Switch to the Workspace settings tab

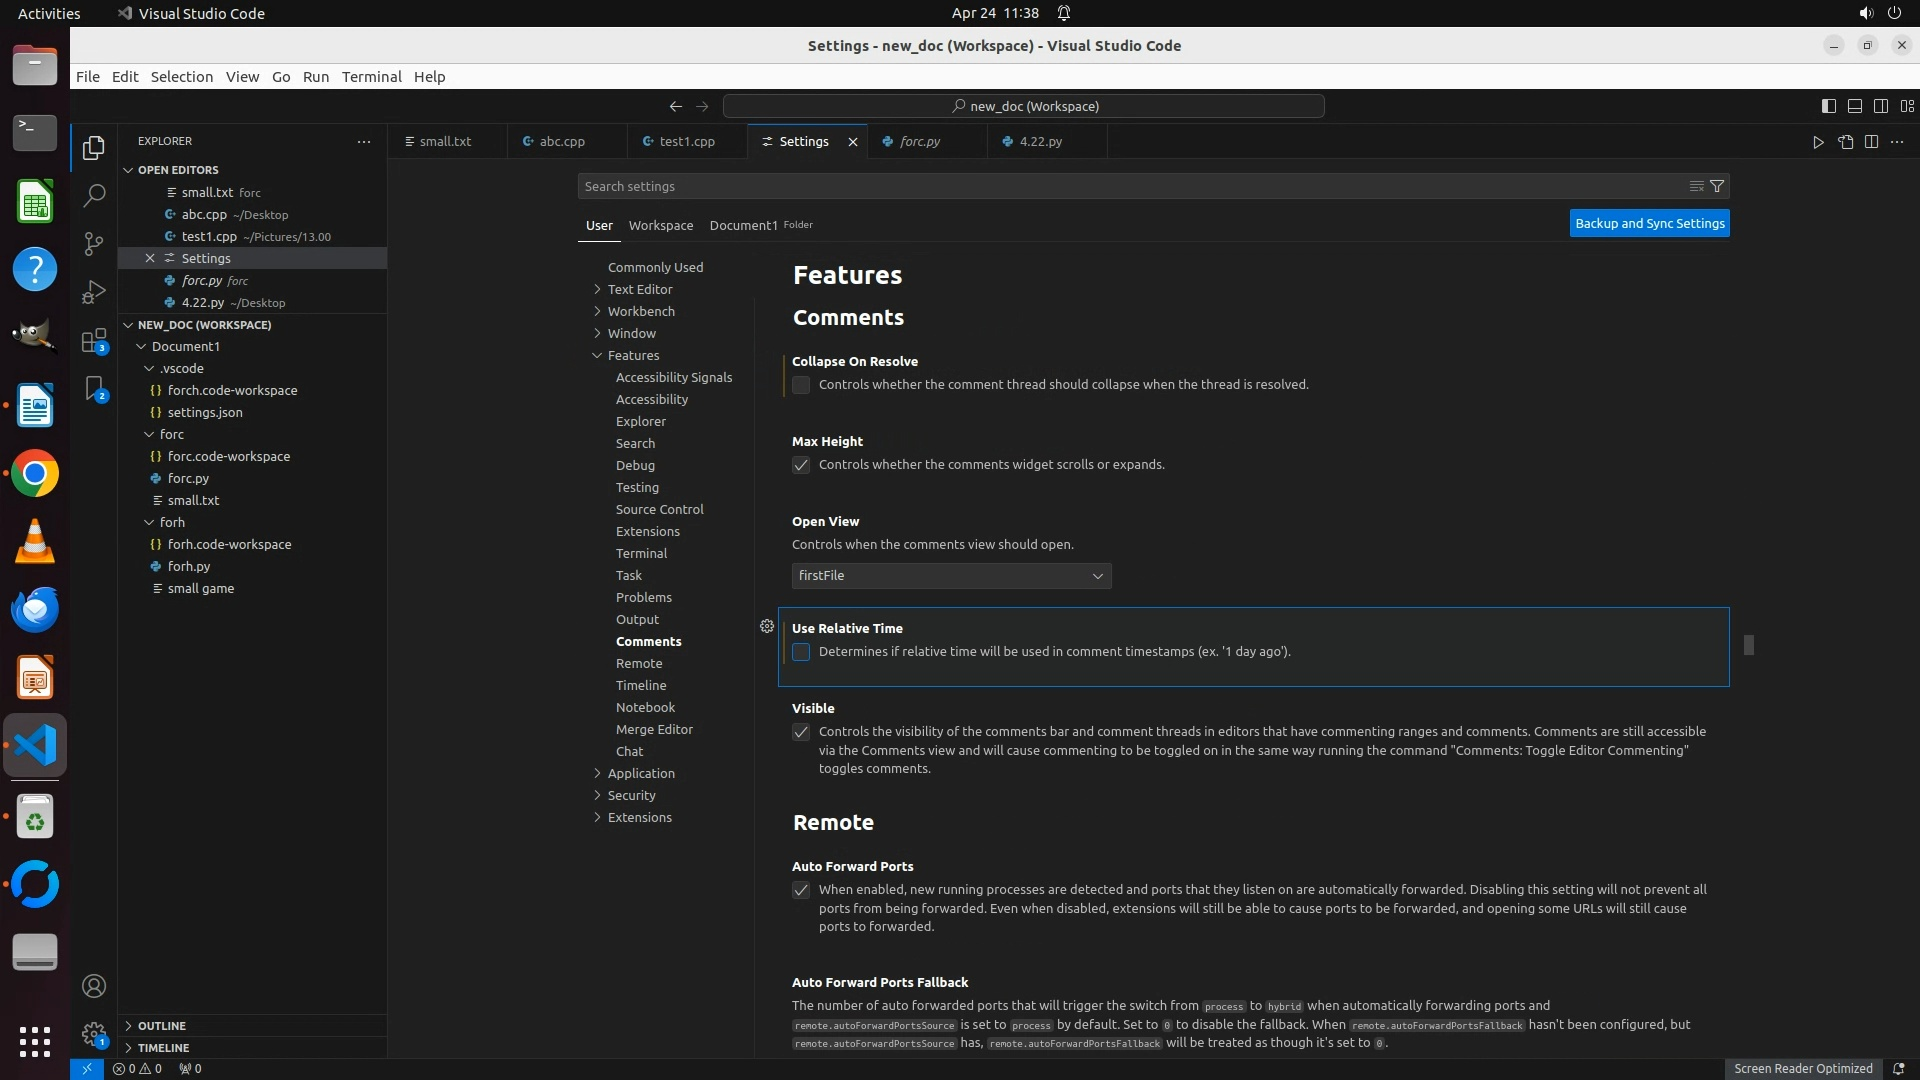point(660,225)
